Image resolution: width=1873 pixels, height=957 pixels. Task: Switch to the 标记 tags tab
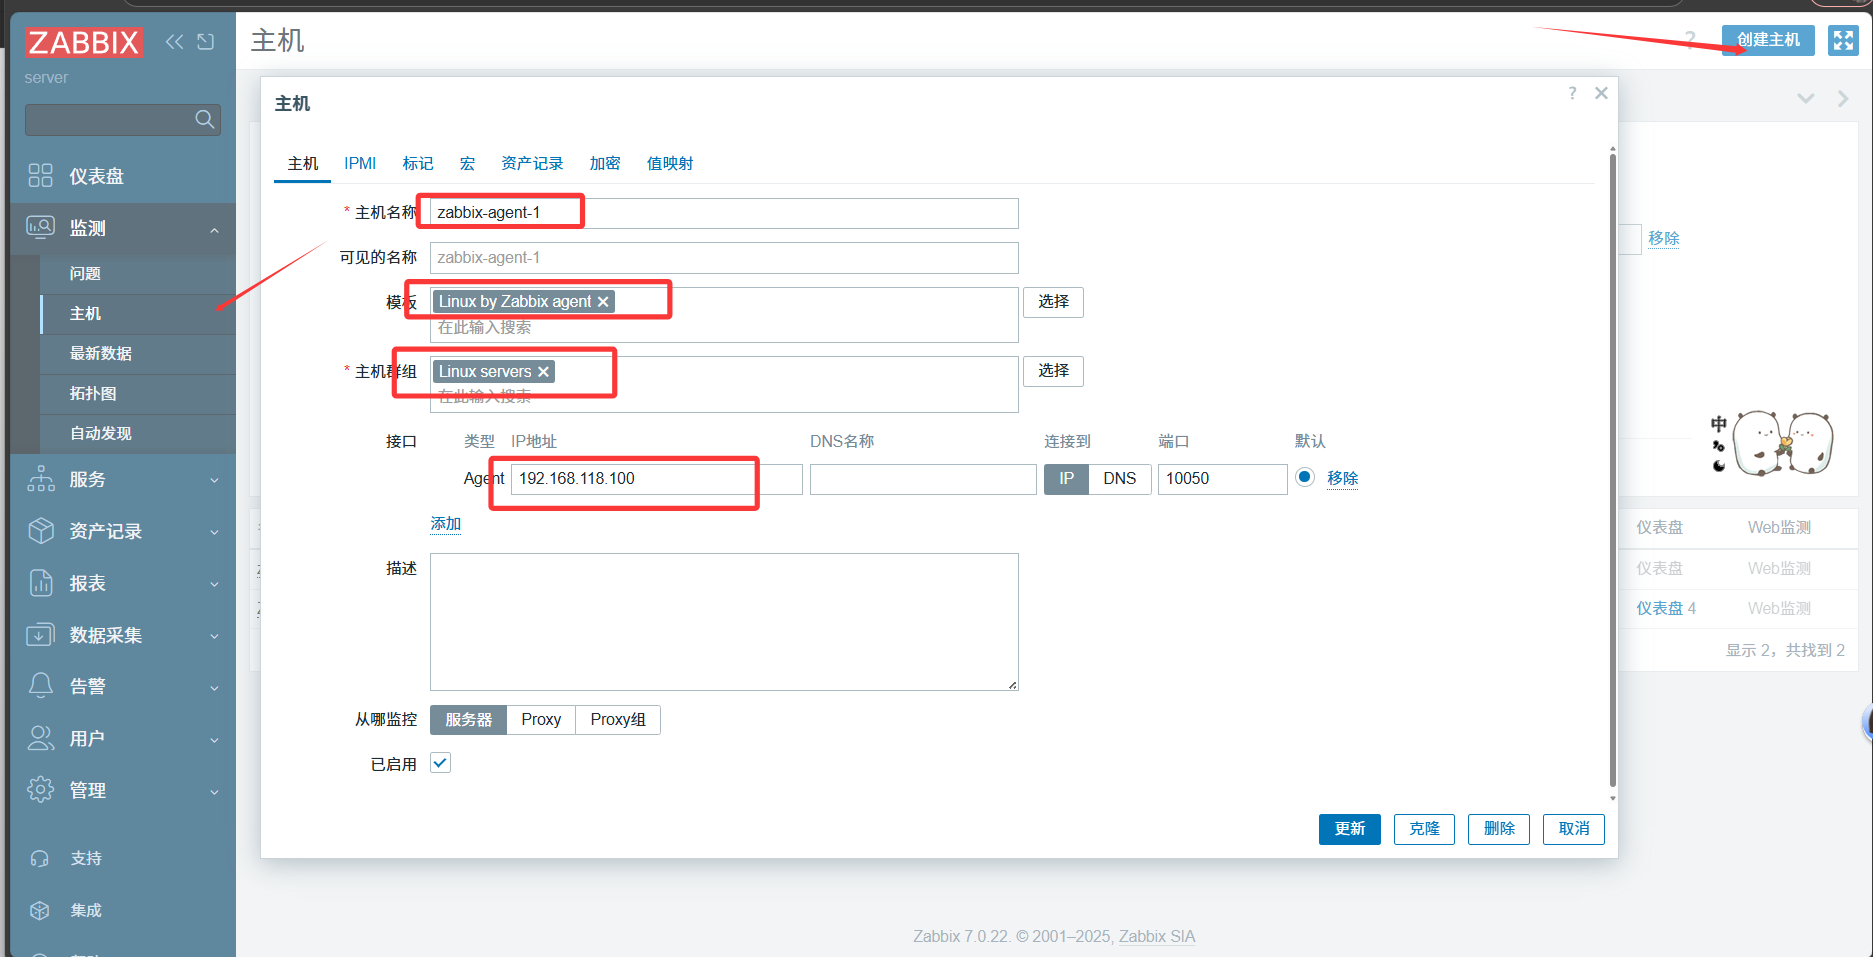pos(418,164)
